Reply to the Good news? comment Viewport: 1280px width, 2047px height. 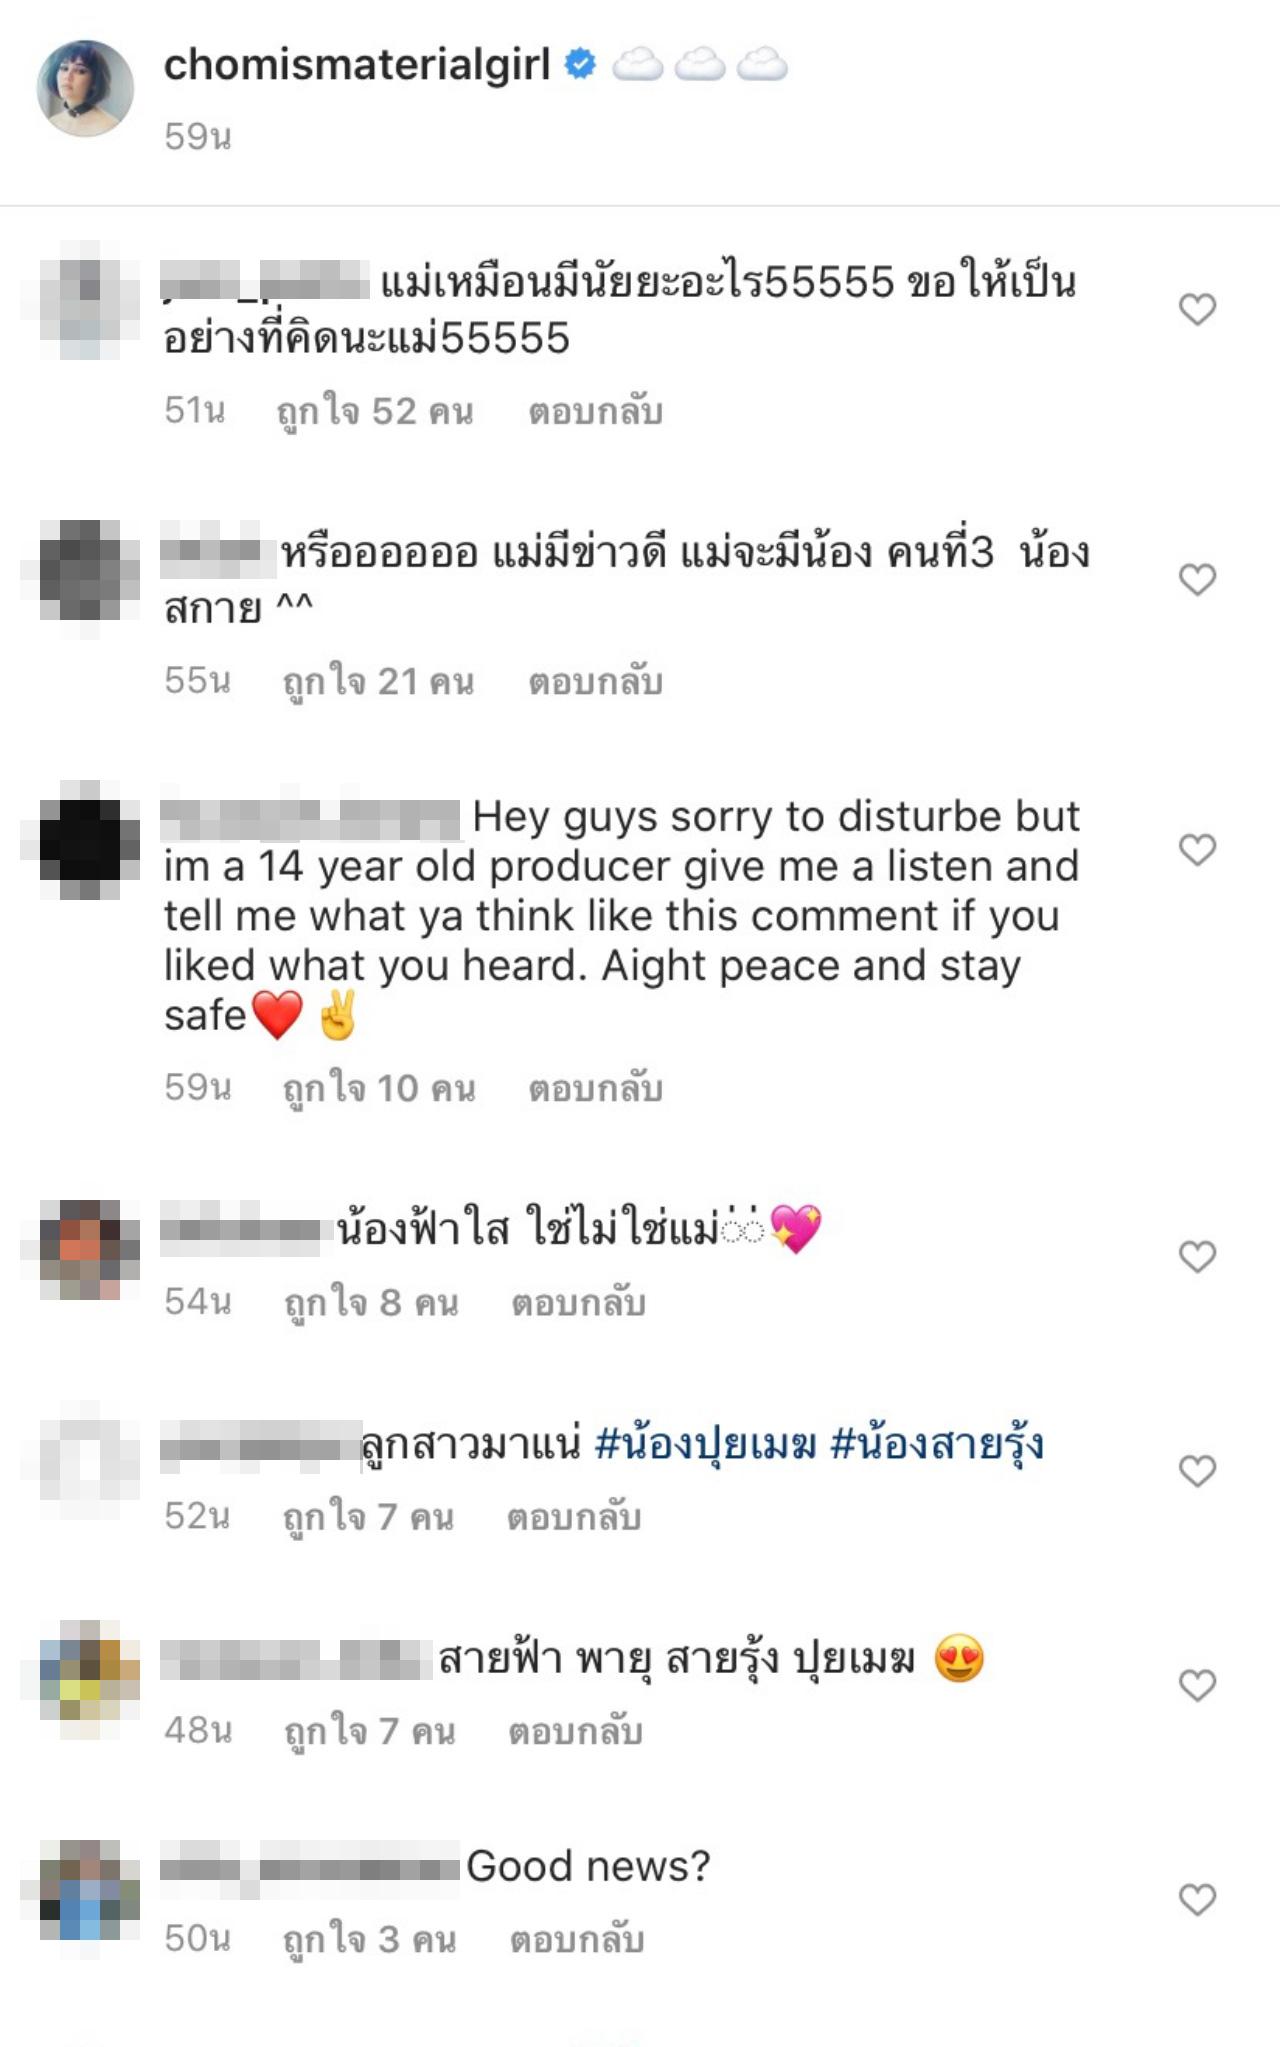click(x=577, y=1939)
